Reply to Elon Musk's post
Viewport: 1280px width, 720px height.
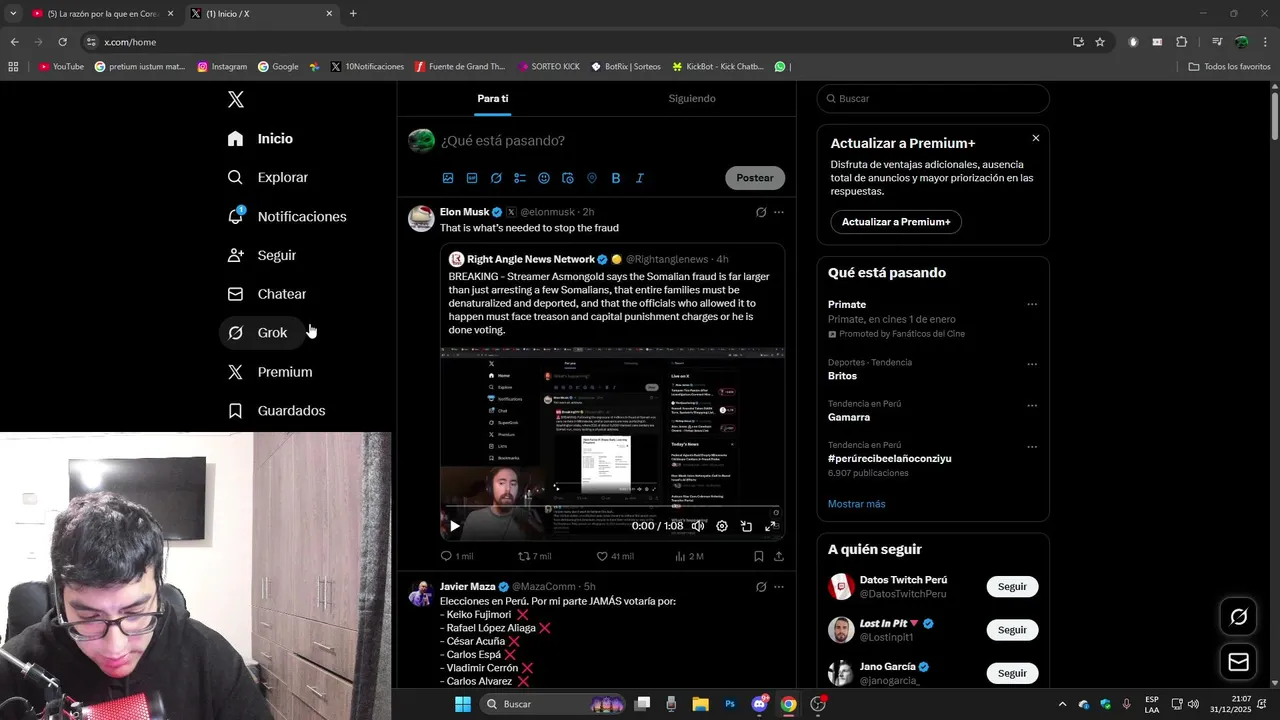point(456,556)
